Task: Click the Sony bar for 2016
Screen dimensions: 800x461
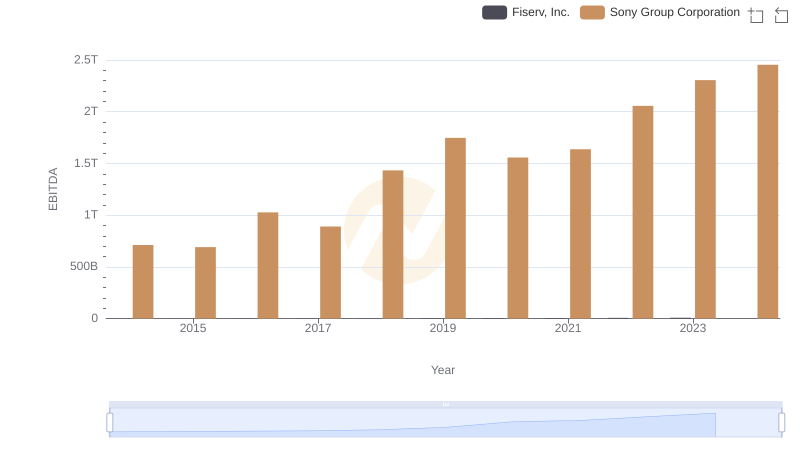Action: click(x=268, y=265)
